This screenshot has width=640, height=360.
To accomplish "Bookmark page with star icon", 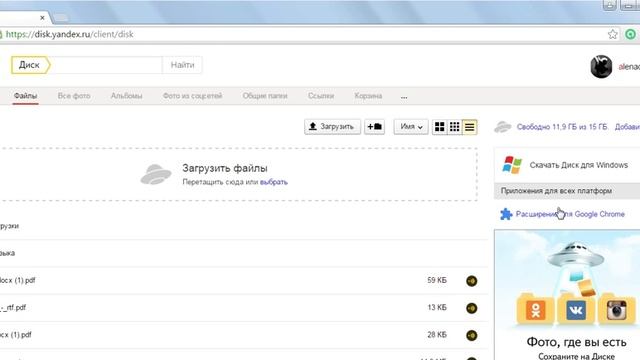I will click(612, 34).
